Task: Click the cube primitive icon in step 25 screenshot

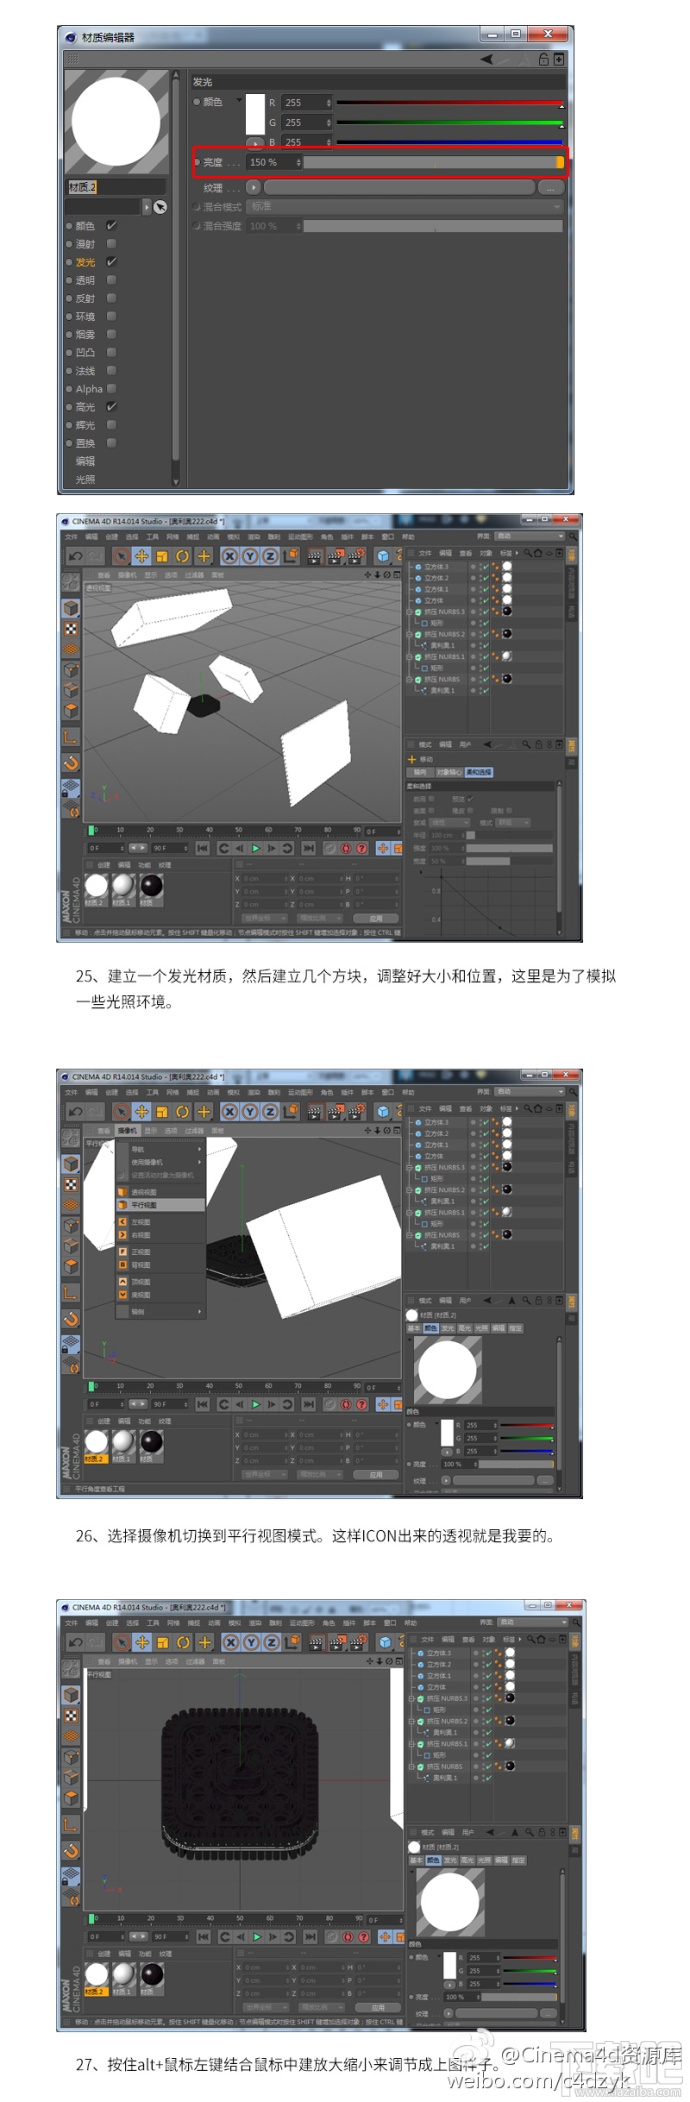Action: click(x=383, y=557)
